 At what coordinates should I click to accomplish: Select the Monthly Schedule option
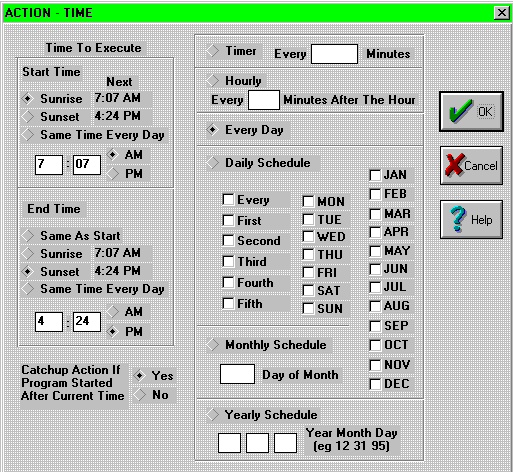coord(212,345)
